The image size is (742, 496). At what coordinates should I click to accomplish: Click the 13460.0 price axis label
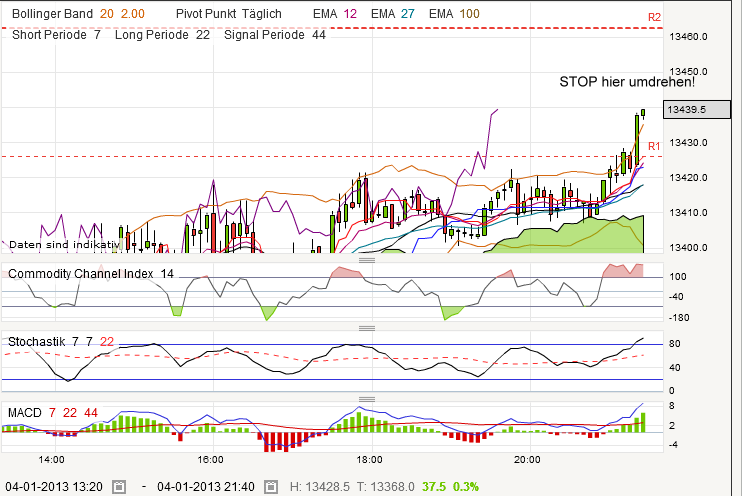(x=689, y=36)
